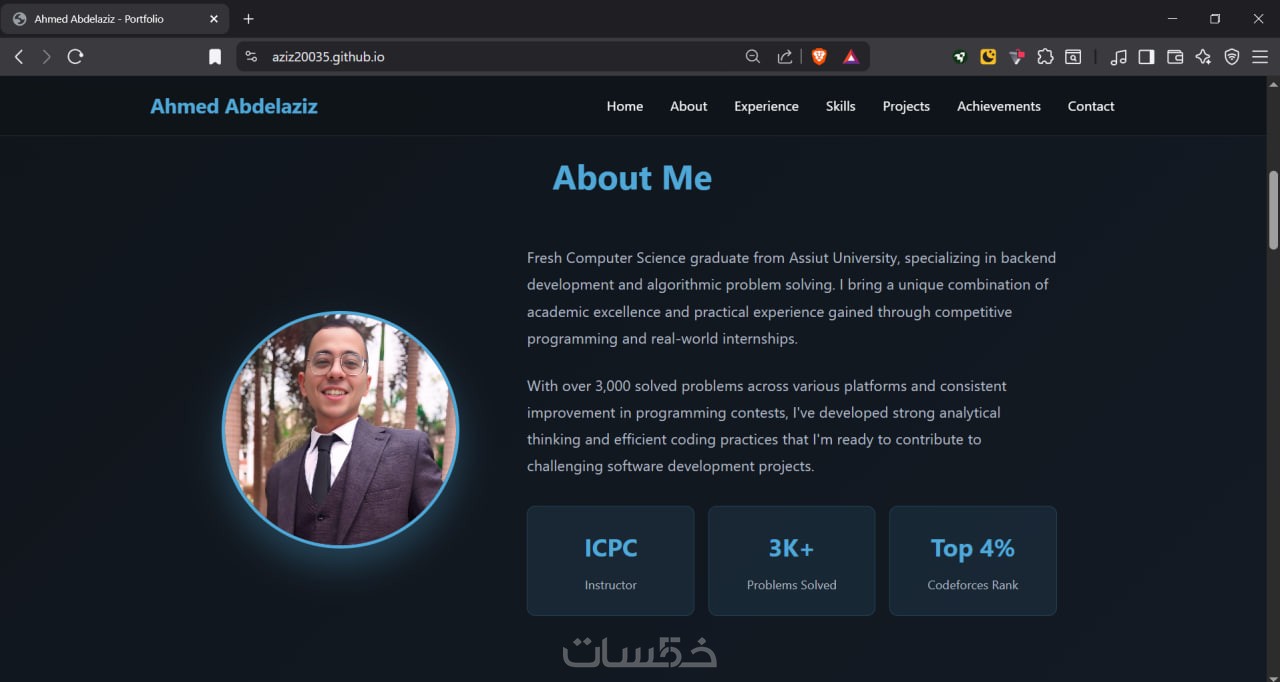View site information icon in address bar
This screenshot has width=1280, height=682.
pos(251,57)
